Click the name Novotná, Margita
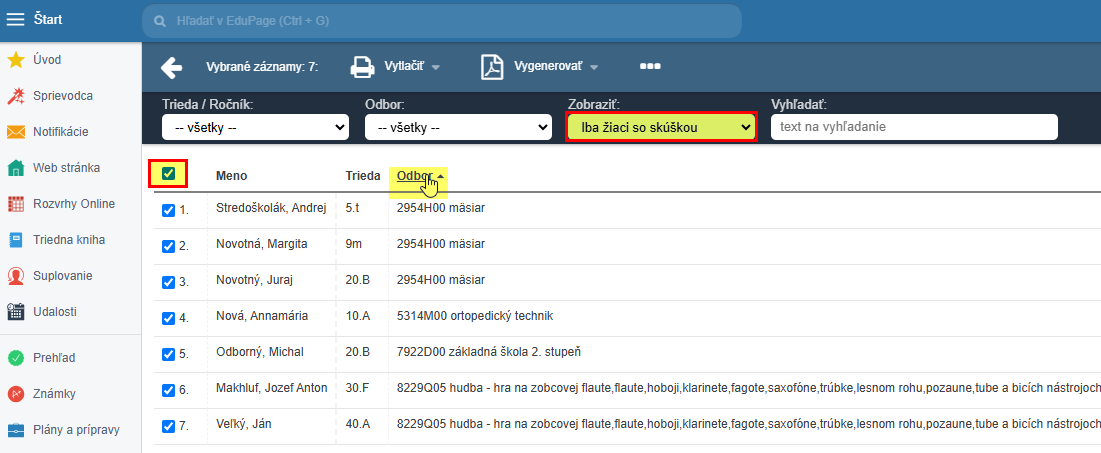 (x=261, y=244)
